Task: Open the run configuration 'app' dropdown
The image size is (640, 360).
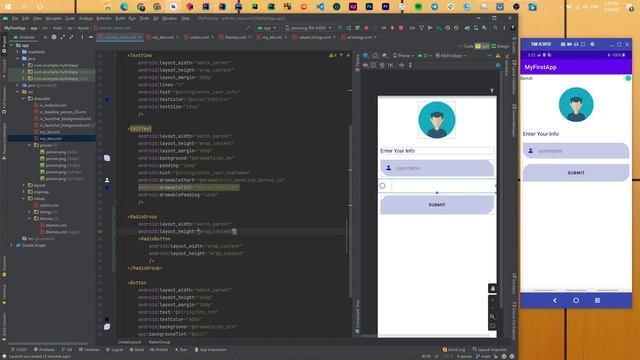Action: (267, 28)
